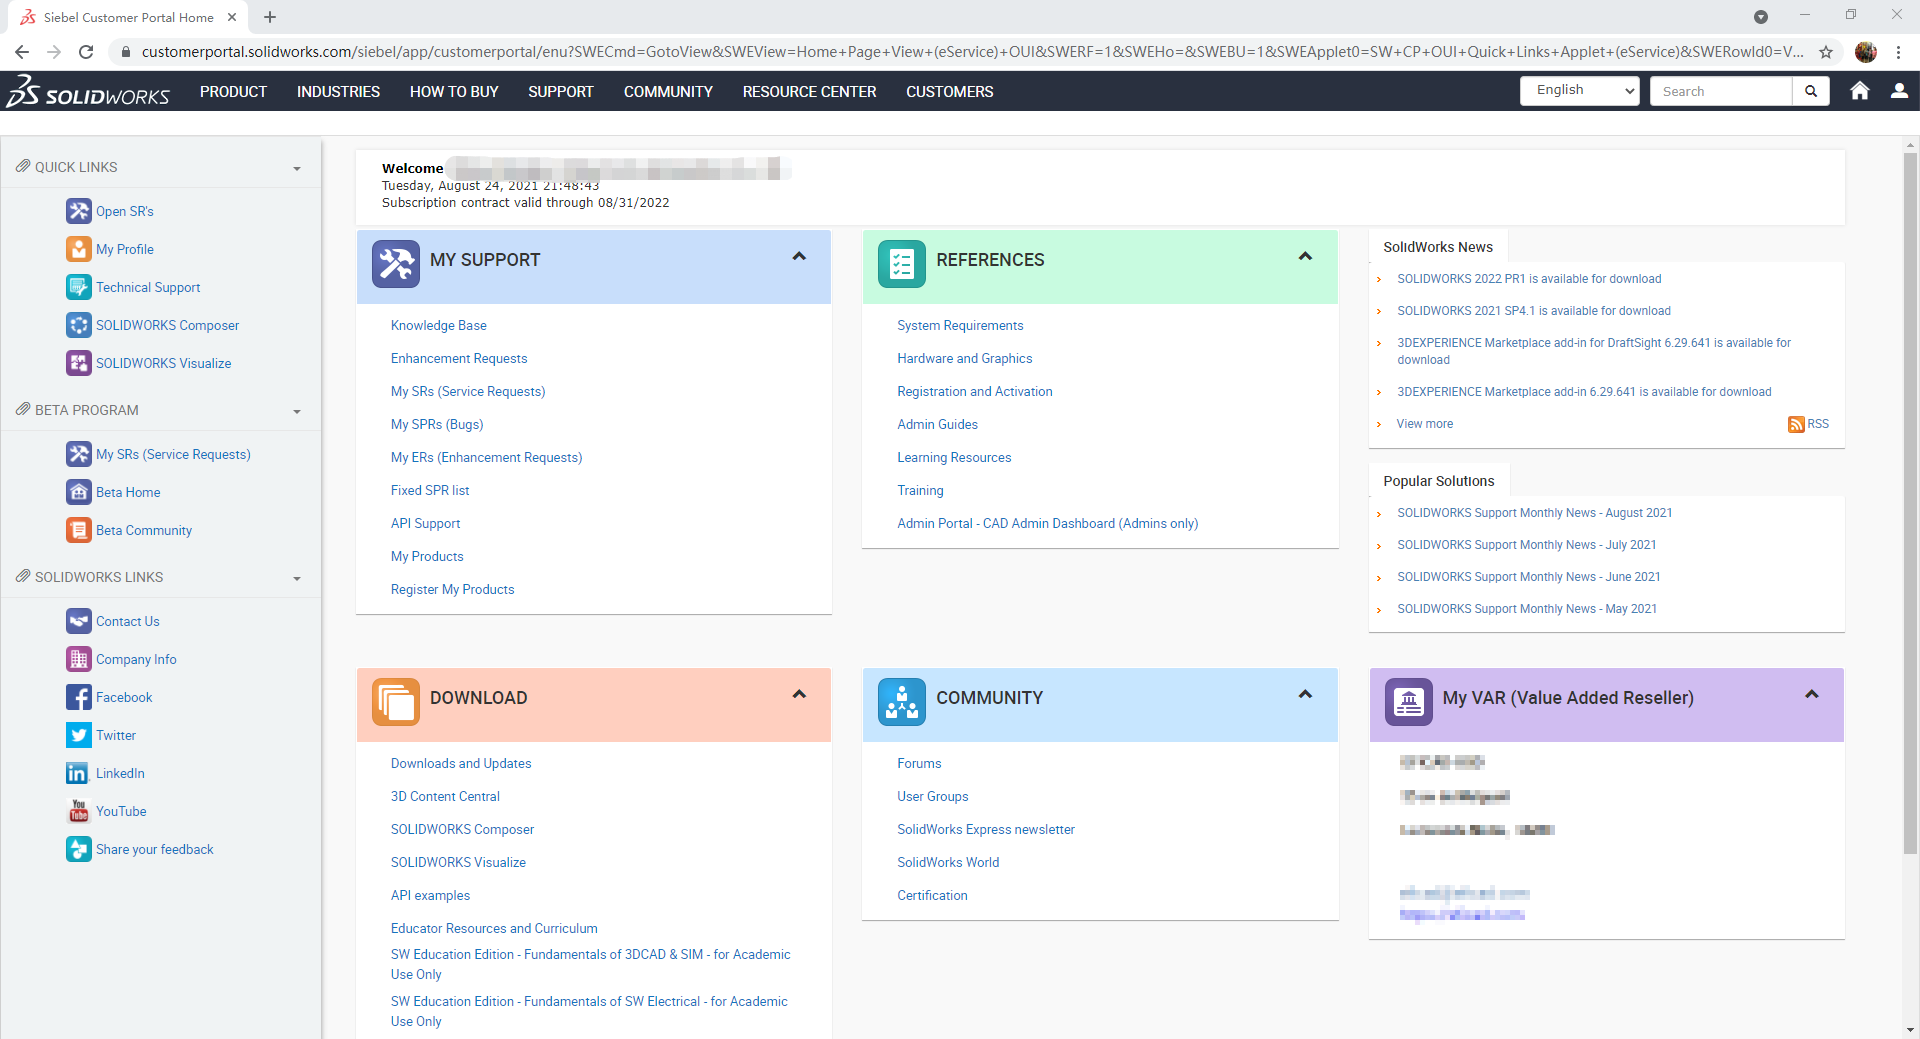Open the COMMUNITY menu
This screenshot has height=1039, width=1920.
668,91
